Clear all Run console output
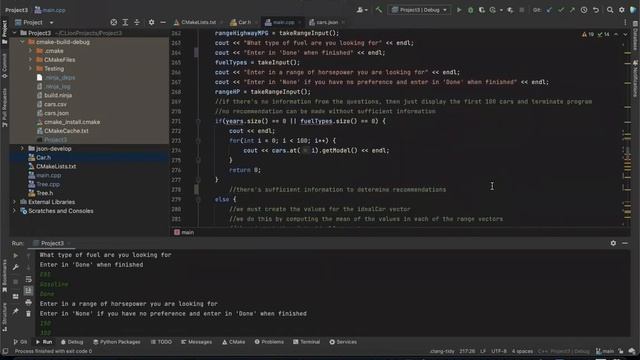This screenshot has height=360, width=640. click(28, 313)
